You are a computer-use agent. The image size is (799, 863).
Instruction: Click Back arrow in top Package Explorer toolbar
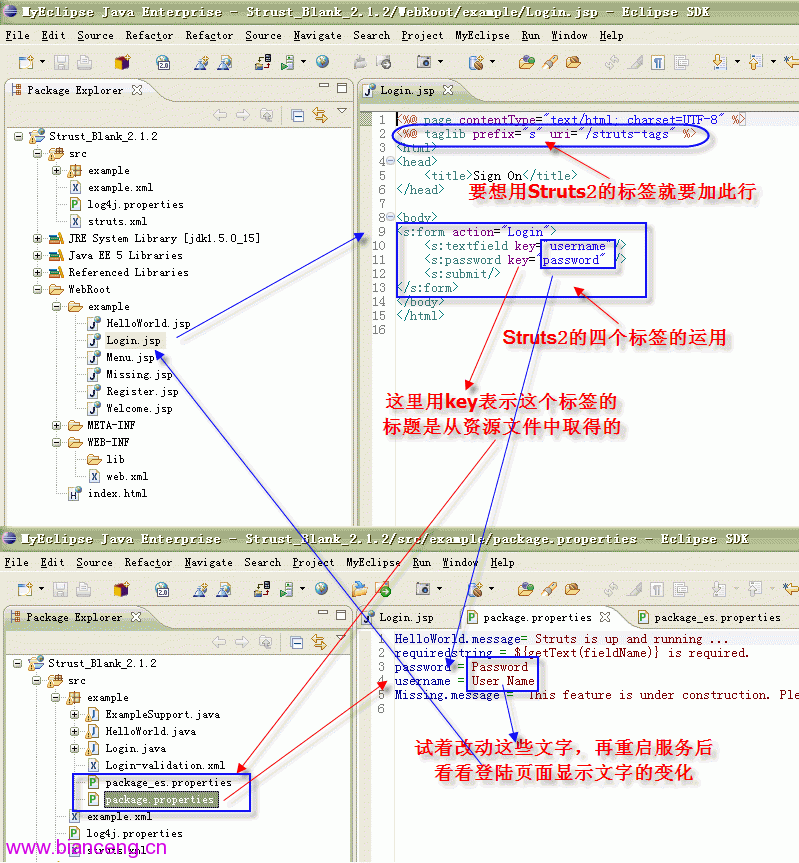point(220,115)
